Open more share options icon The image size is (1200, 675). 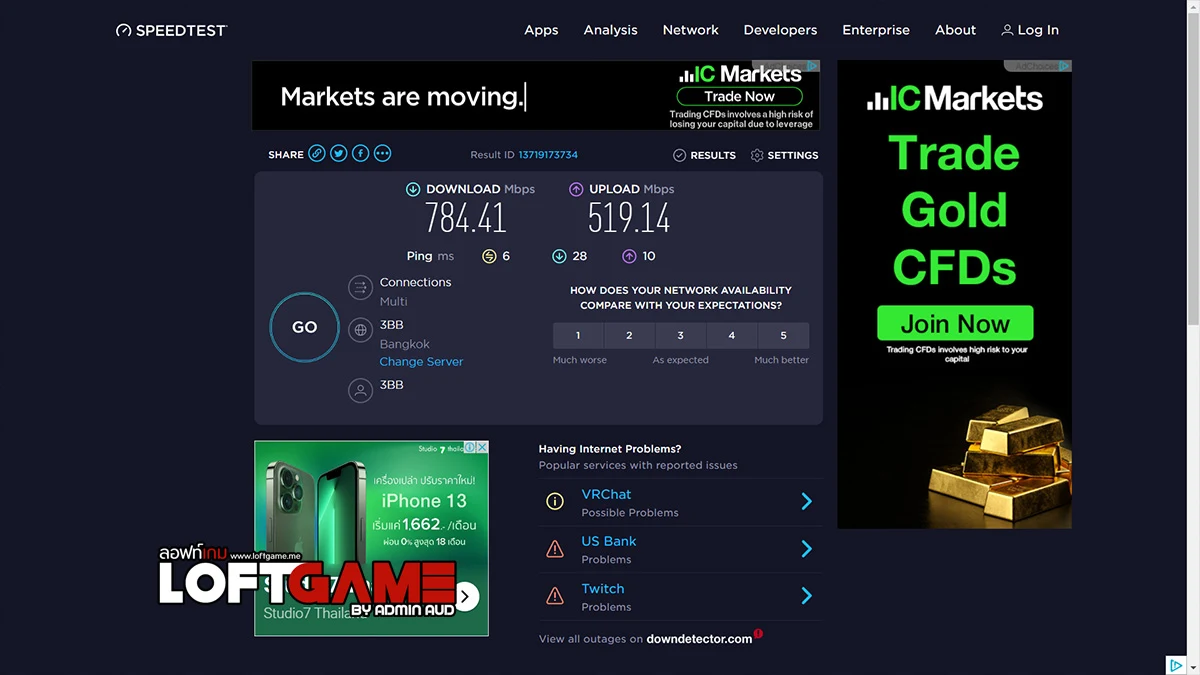pos(382,154)
